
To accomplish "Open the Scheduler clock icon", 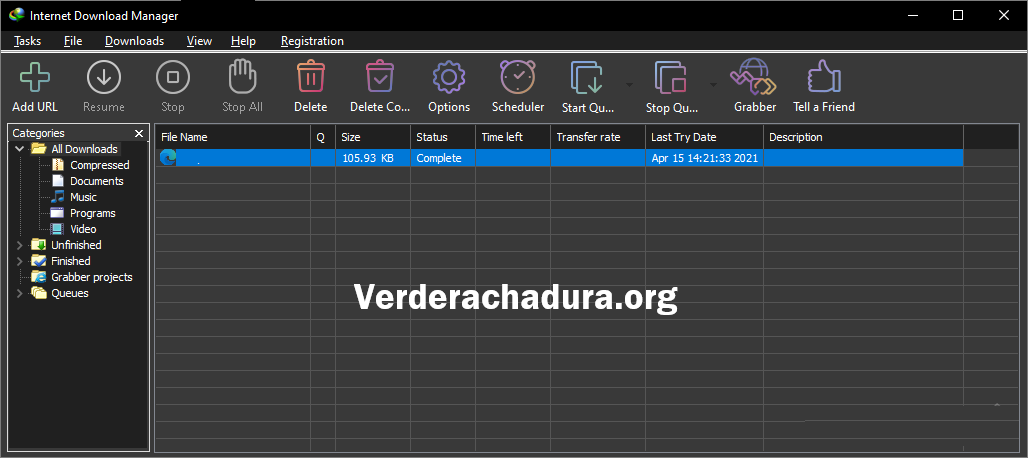I will click(518, 77).
